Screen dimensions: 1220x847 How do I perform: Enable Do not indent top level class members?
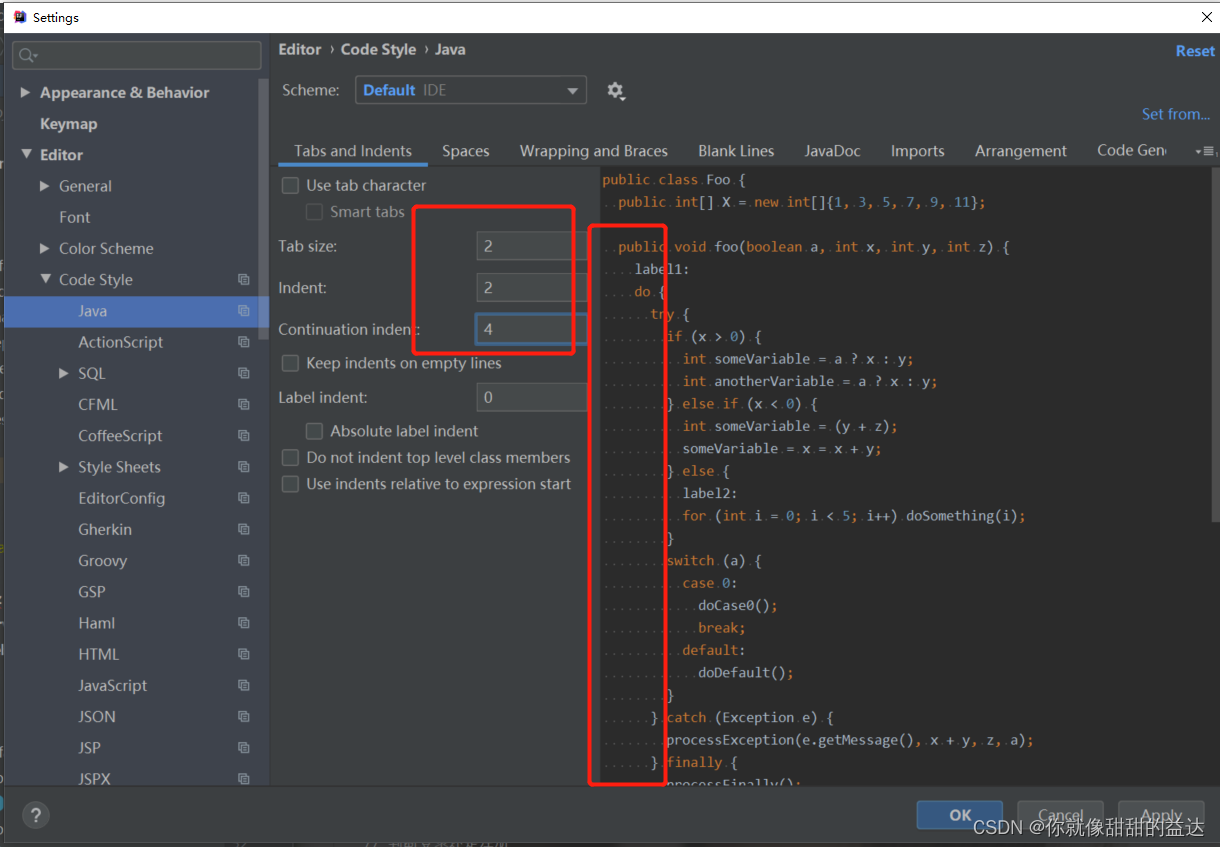pos(290,457)
